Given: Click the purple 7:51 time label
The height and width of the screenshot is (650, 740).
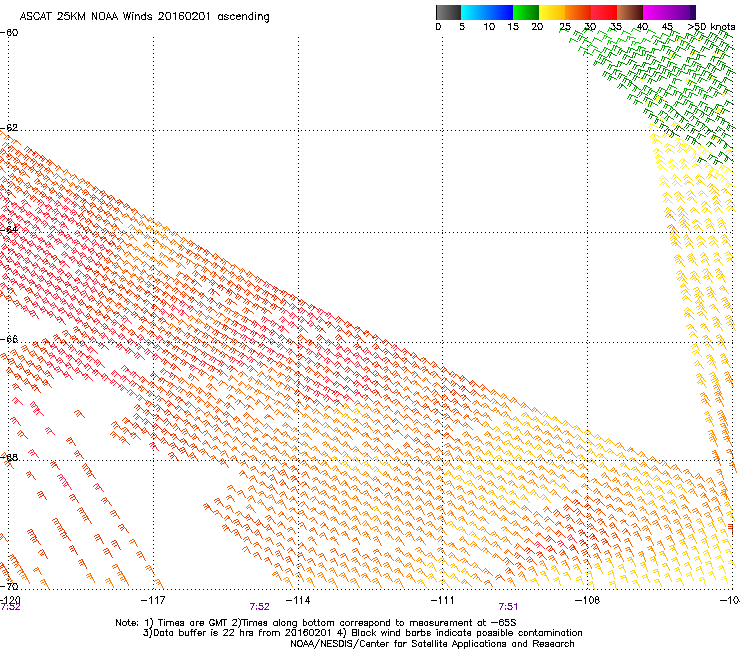Looking at the screenshot, I should 508,607.
